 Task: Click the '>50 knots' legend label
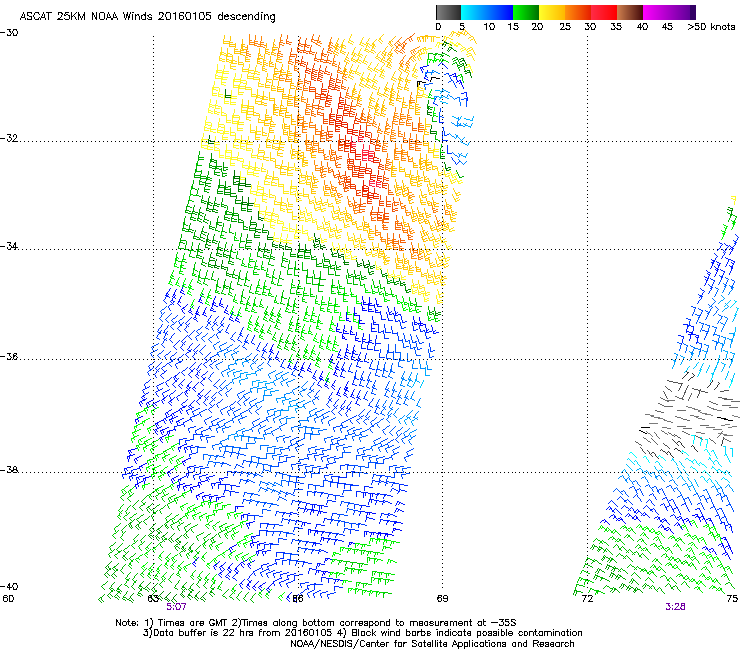(x=711, y=27)
